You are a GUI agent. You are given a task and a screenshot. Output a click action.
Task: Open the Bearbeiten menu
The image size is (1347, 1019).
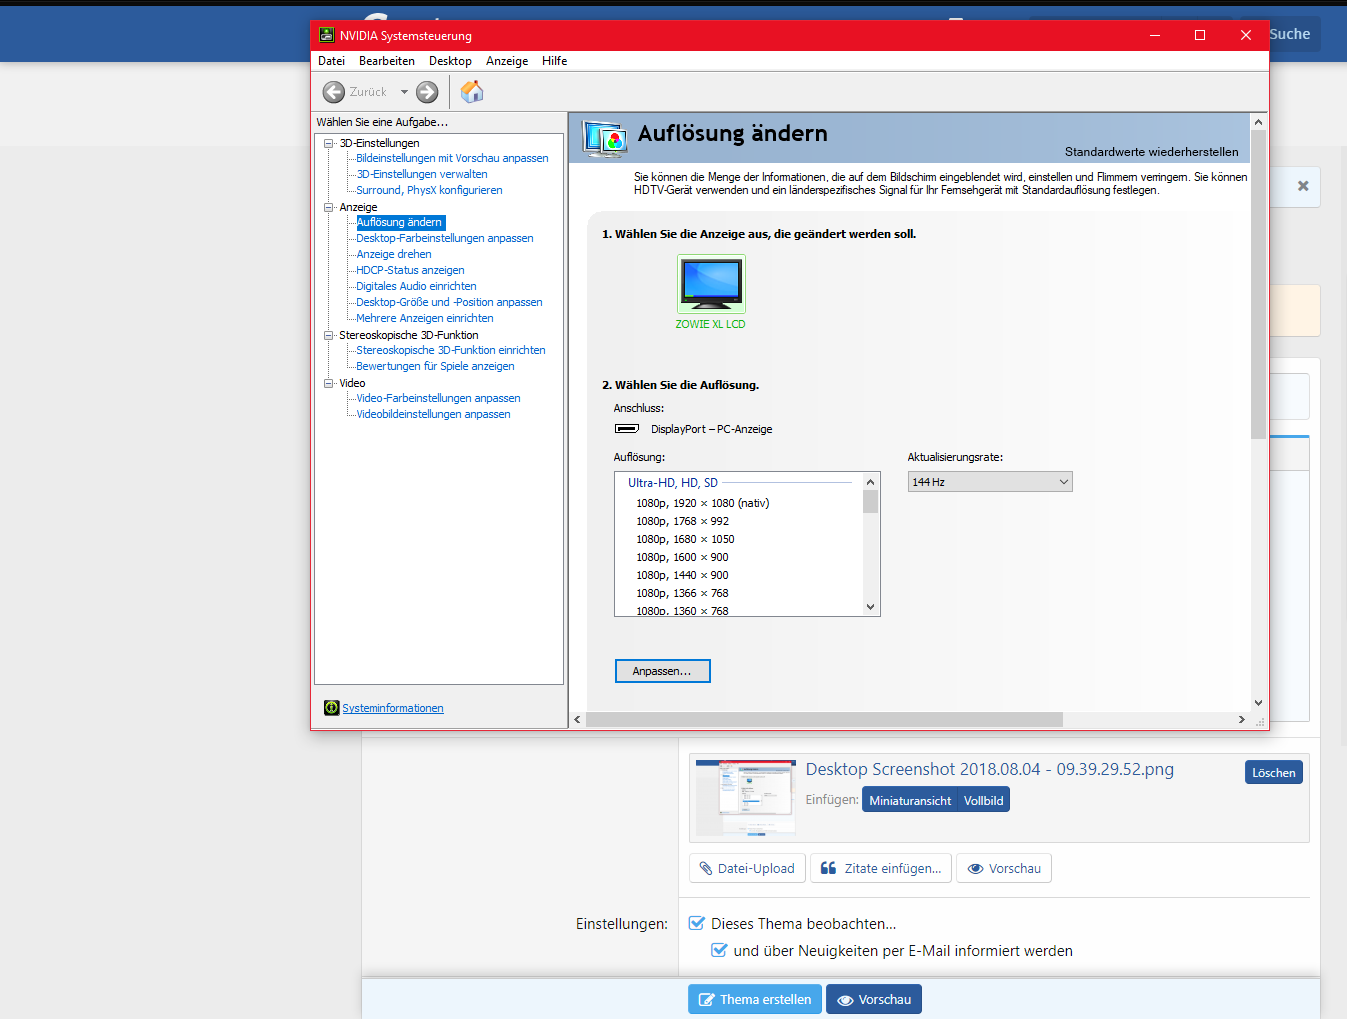tap(387, 61)
